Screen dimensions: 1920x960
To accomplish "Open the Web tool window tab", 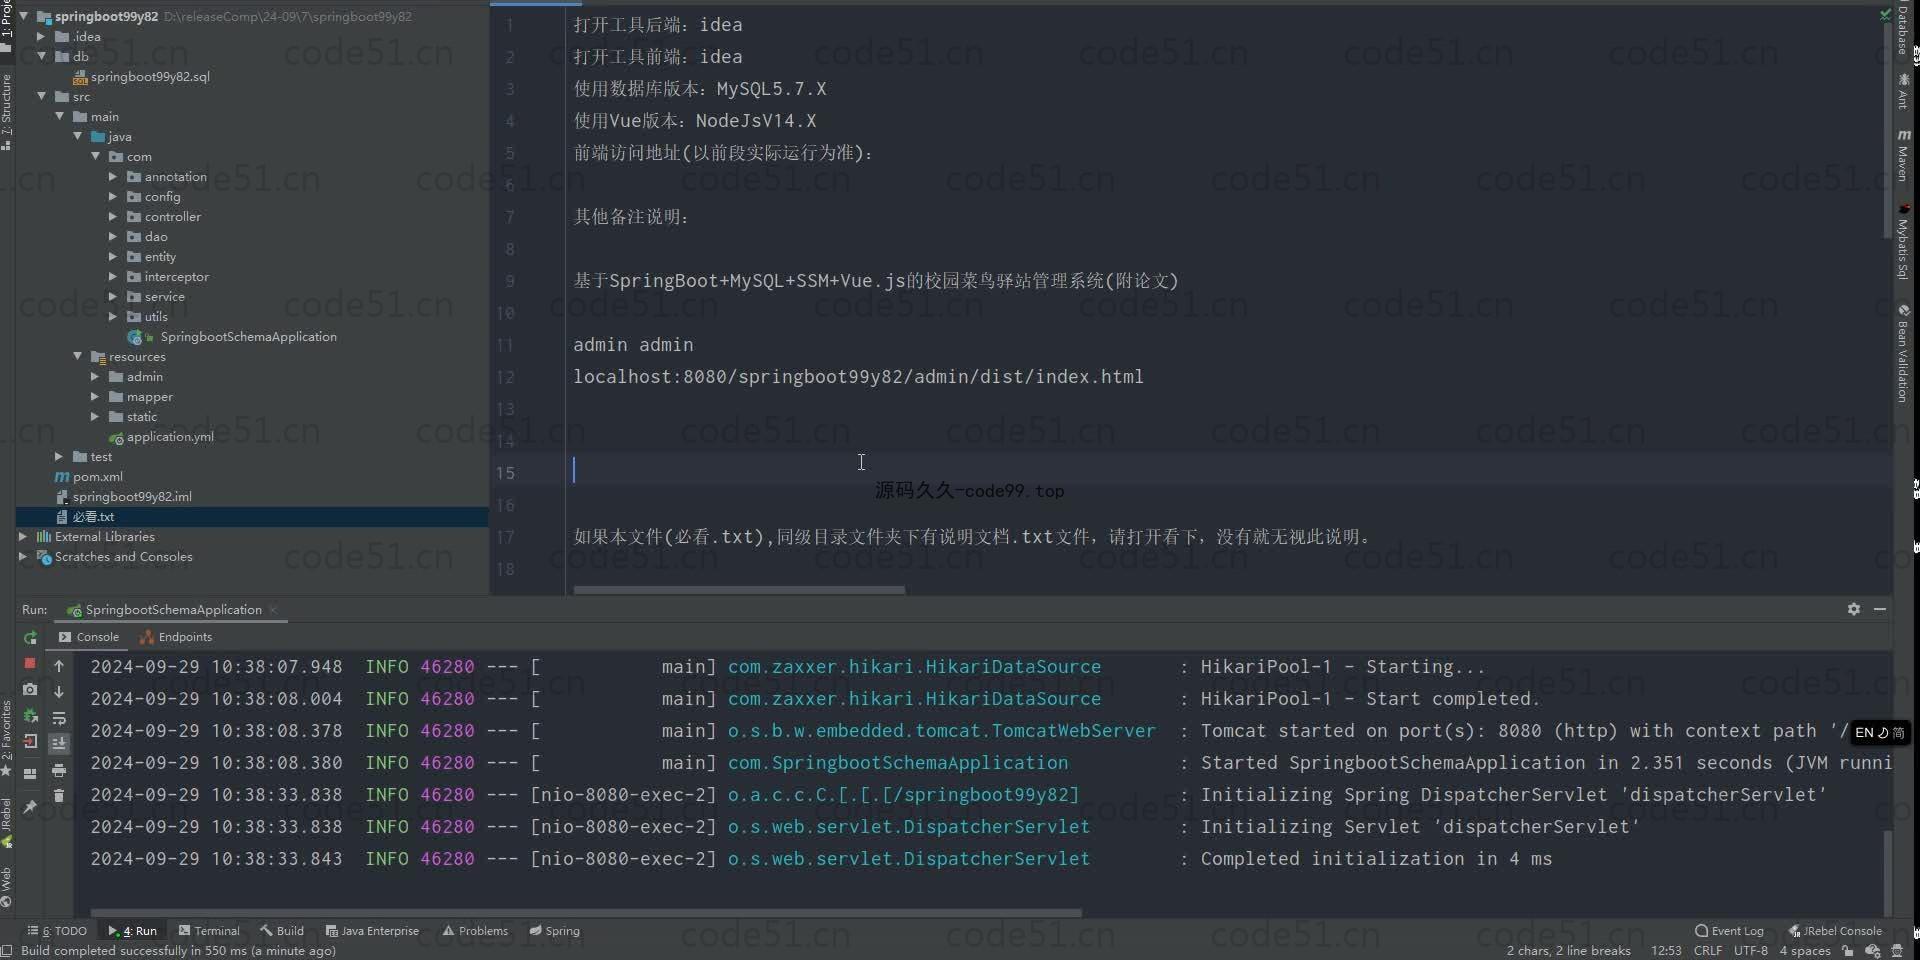I will click(x=7, y=887).
